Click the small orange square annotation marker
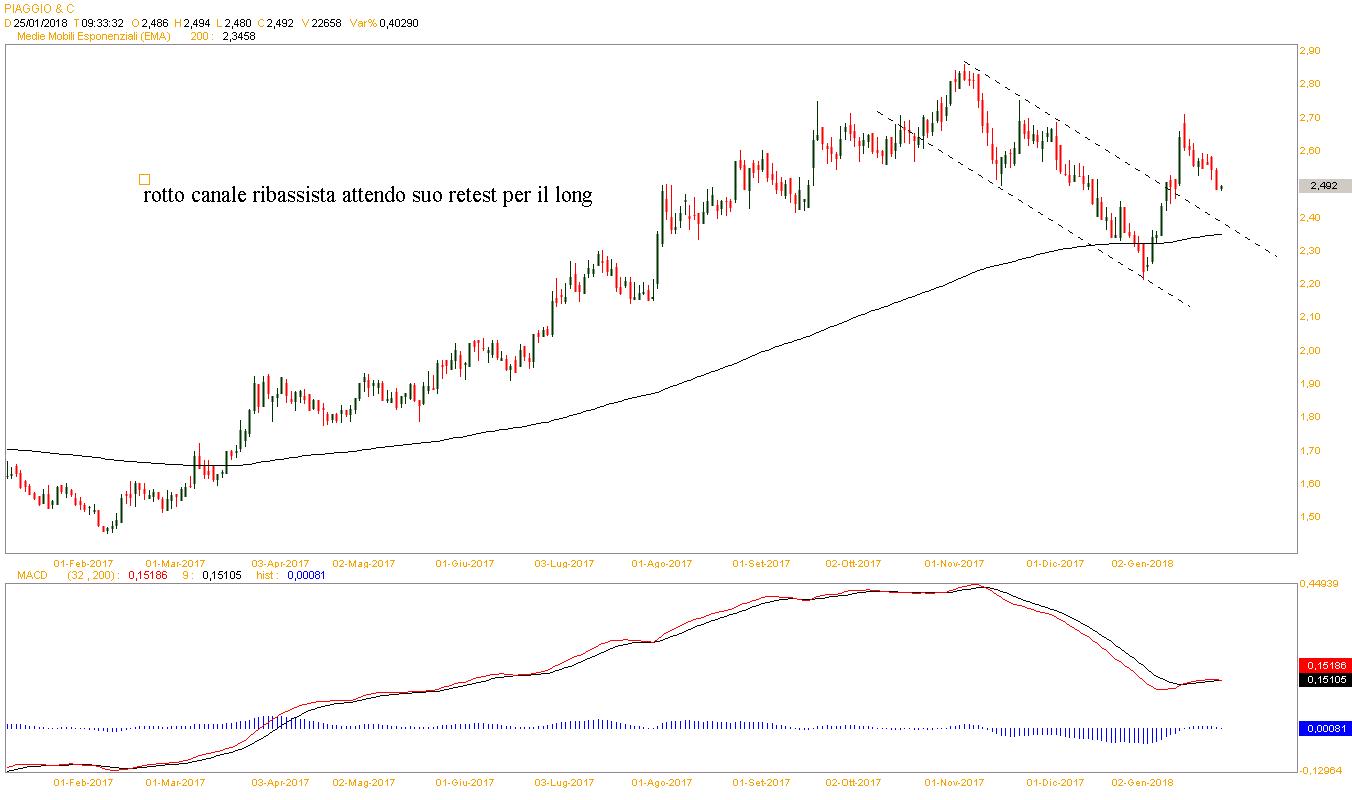The width and height of the screenshot is (1352, 800). [x=144, y=179]
